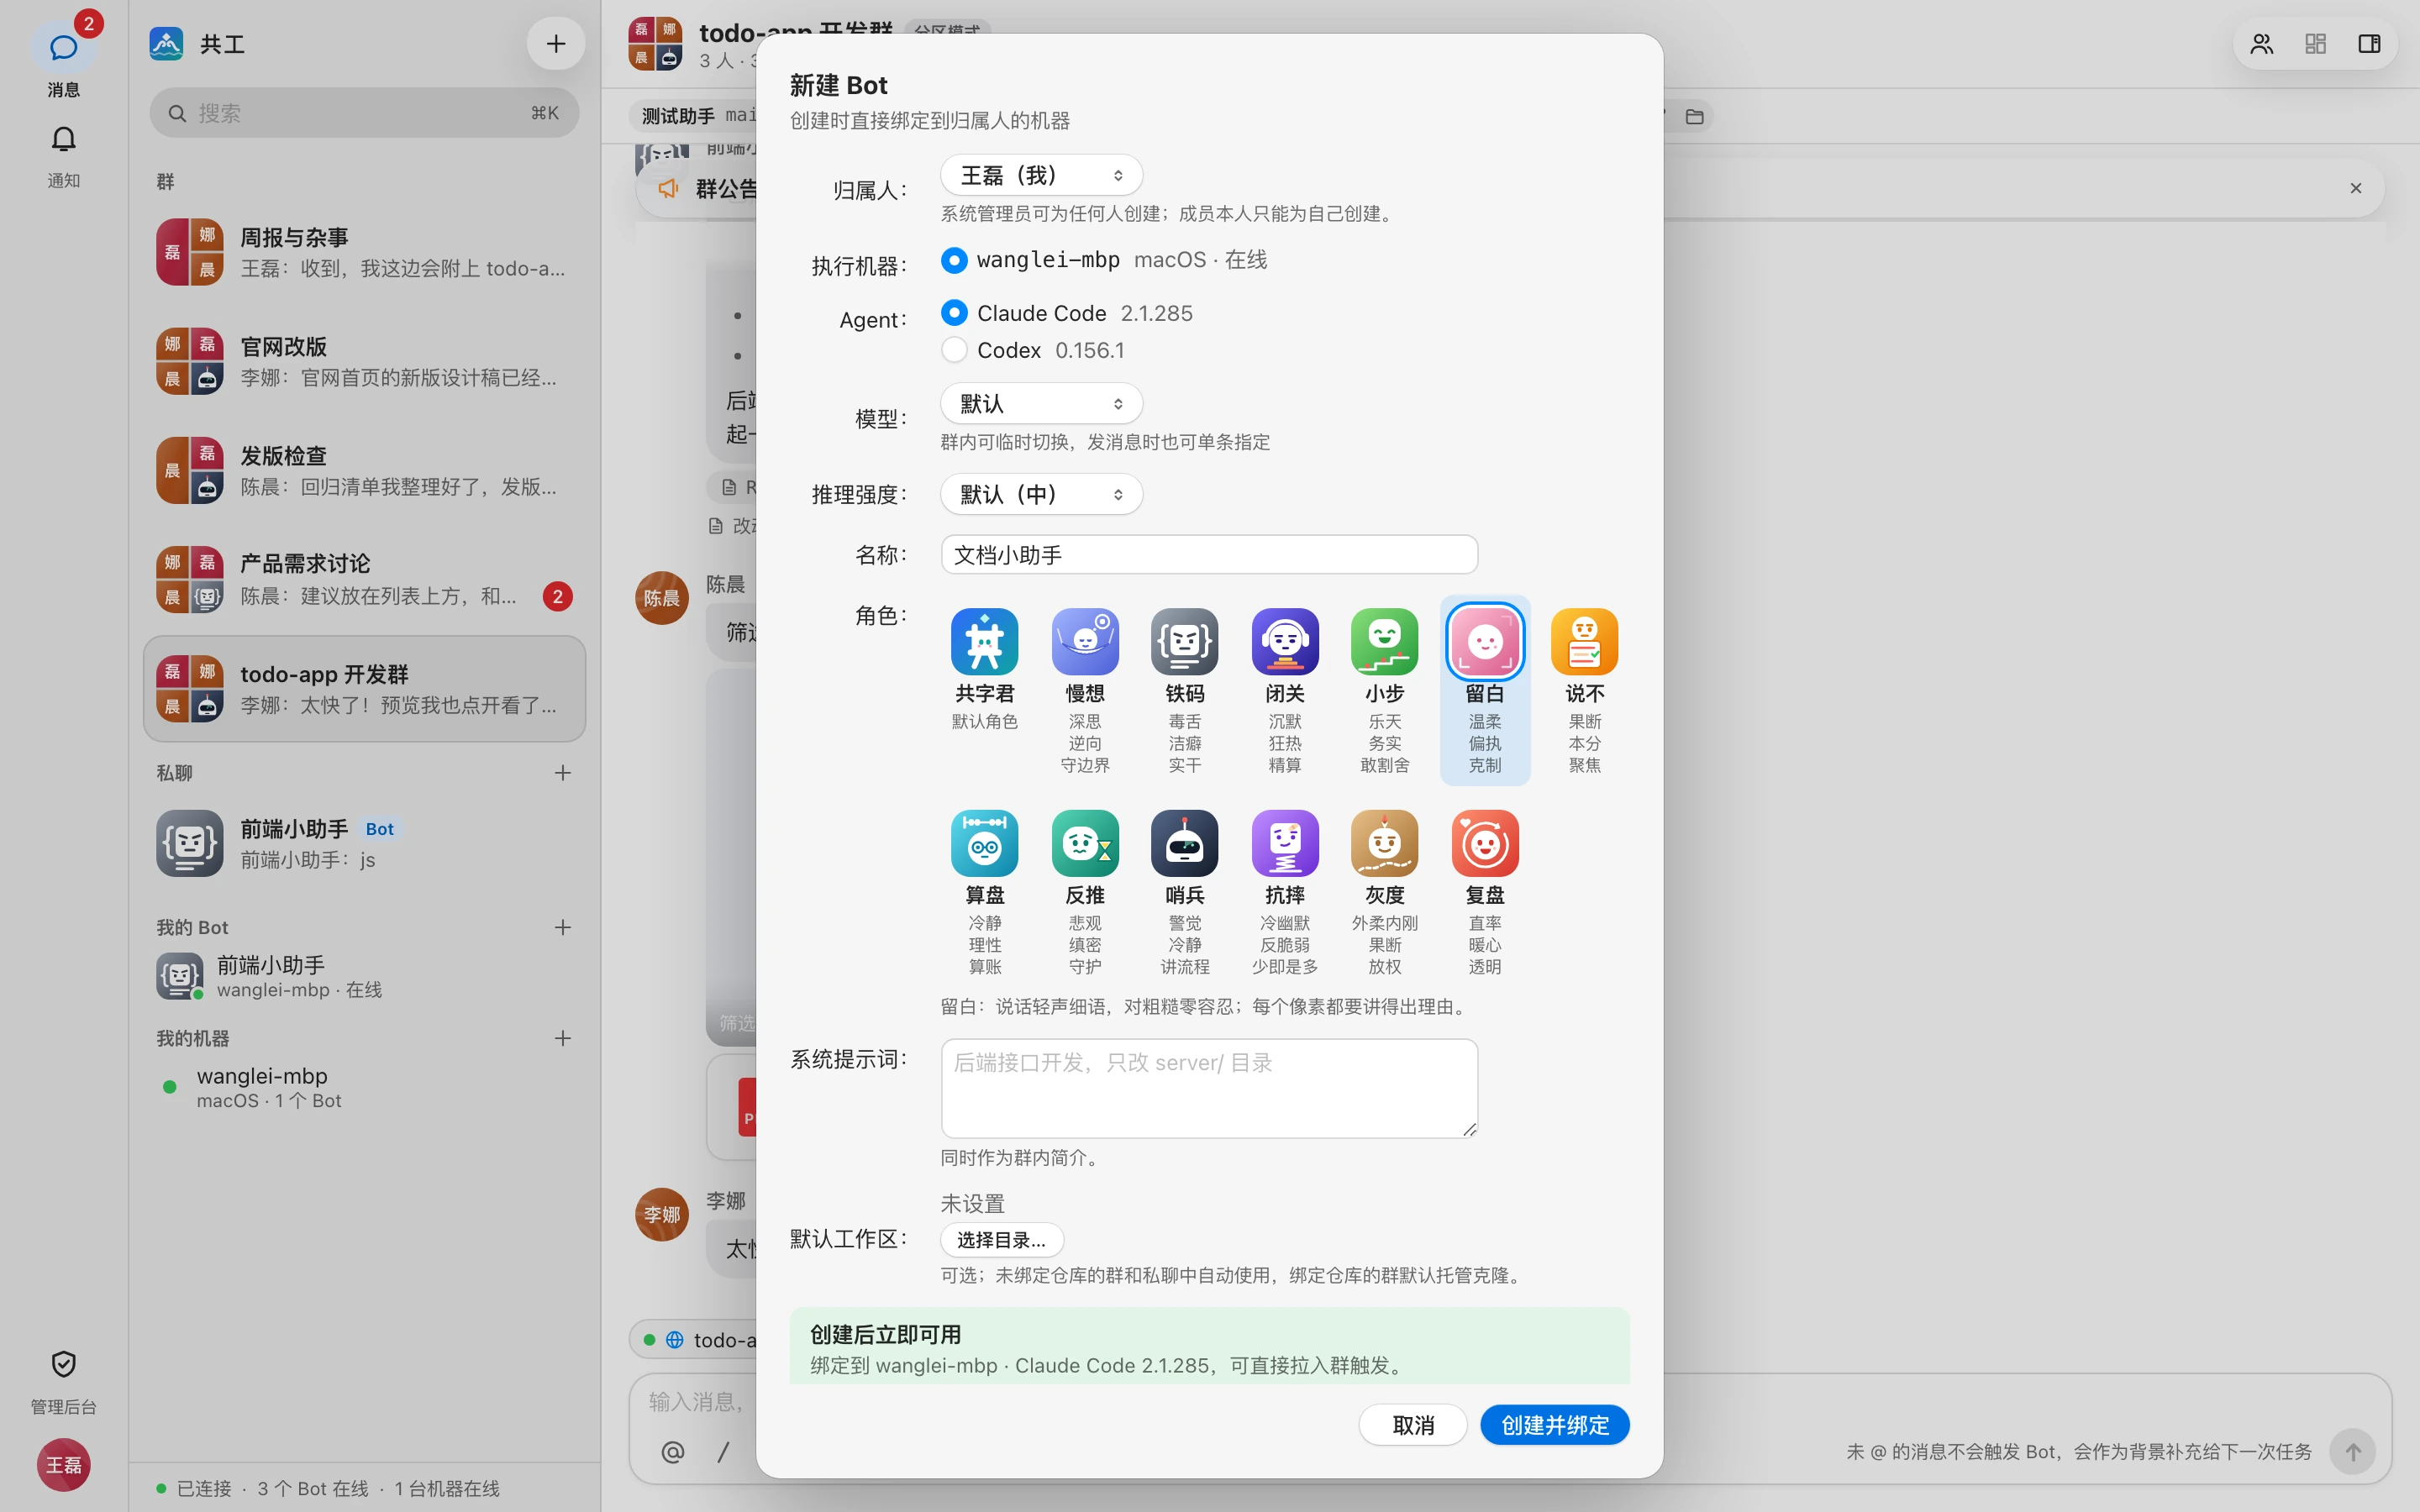Click the slash command icon in message box
The width and height of the screenshot is (2420, 1512).
pyautogui.click(x=723, y=1451)
